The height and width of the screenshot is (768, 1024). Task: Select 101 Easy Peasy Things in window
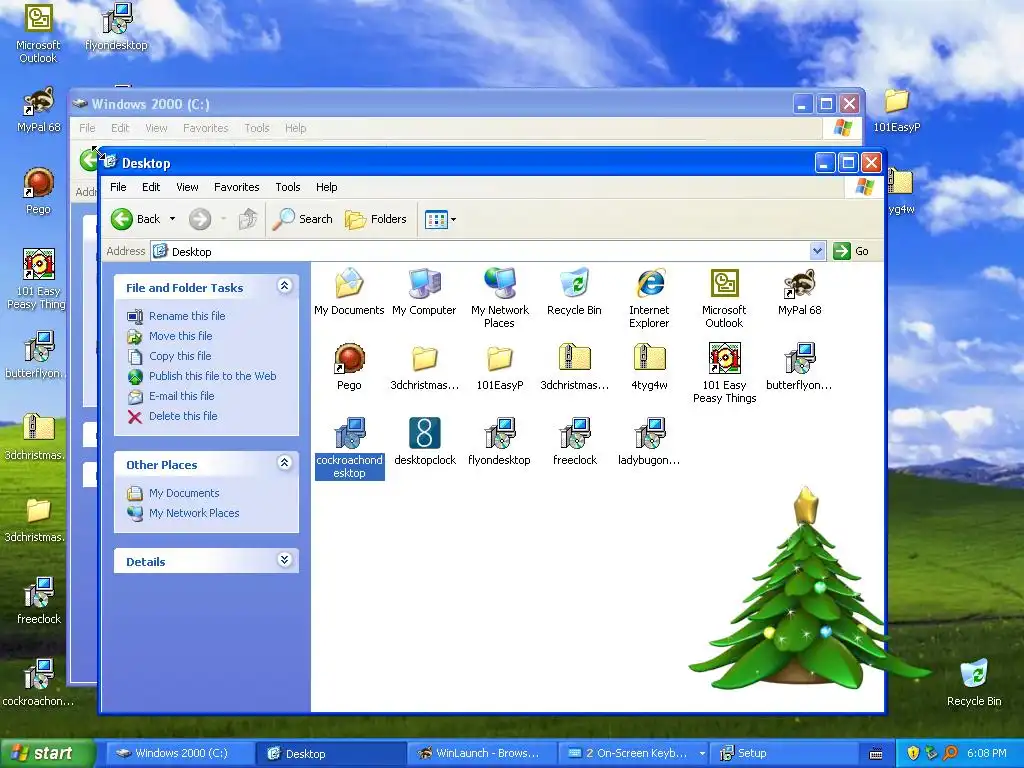[724, 373]
